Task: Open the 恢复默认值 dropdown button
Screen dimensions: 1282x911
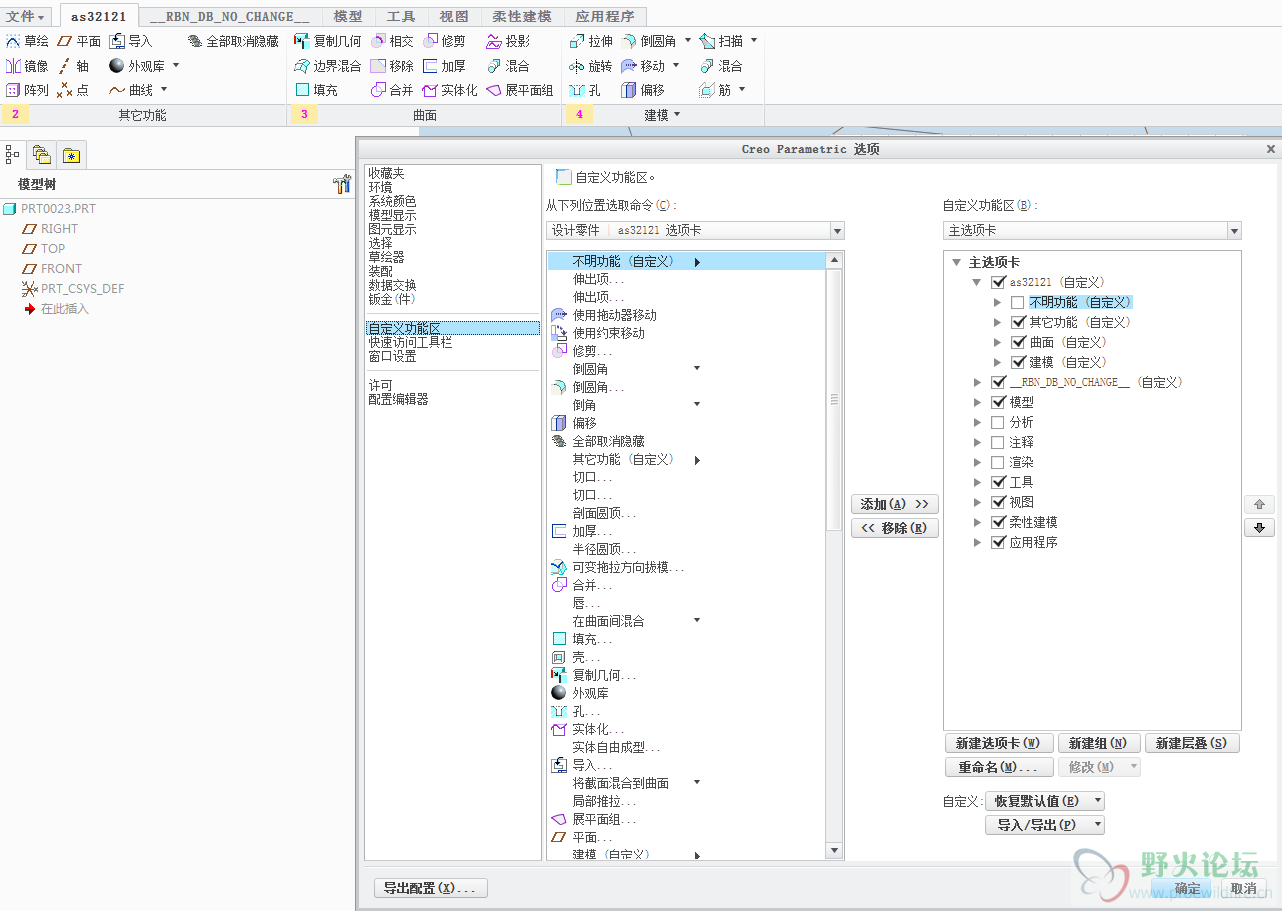Action: click(1045, 801)
